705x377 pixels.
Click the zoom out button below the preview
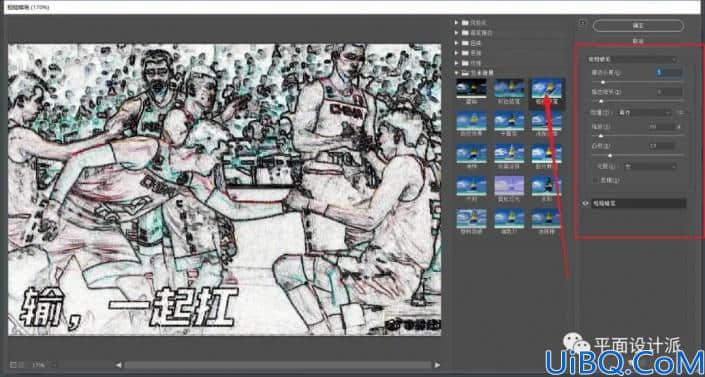[13, 365]
